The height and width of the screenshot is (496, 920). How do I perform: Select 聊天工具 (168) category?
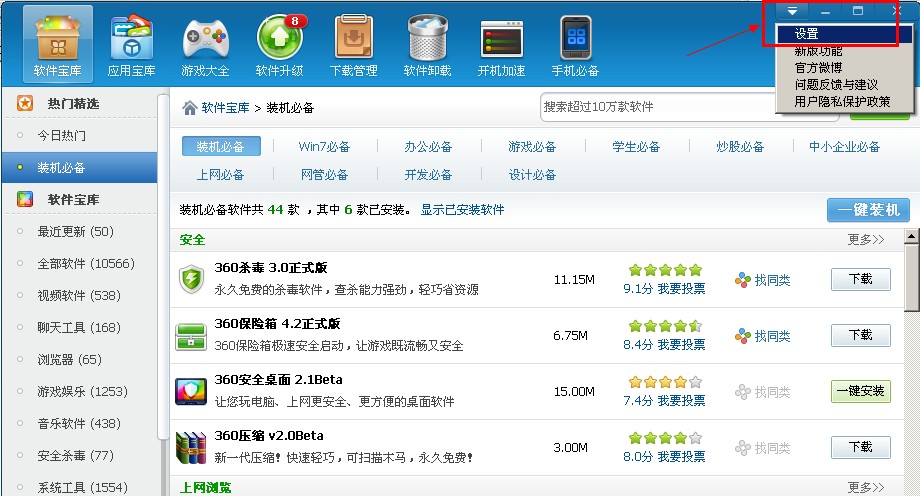click(x=80, y=328)
